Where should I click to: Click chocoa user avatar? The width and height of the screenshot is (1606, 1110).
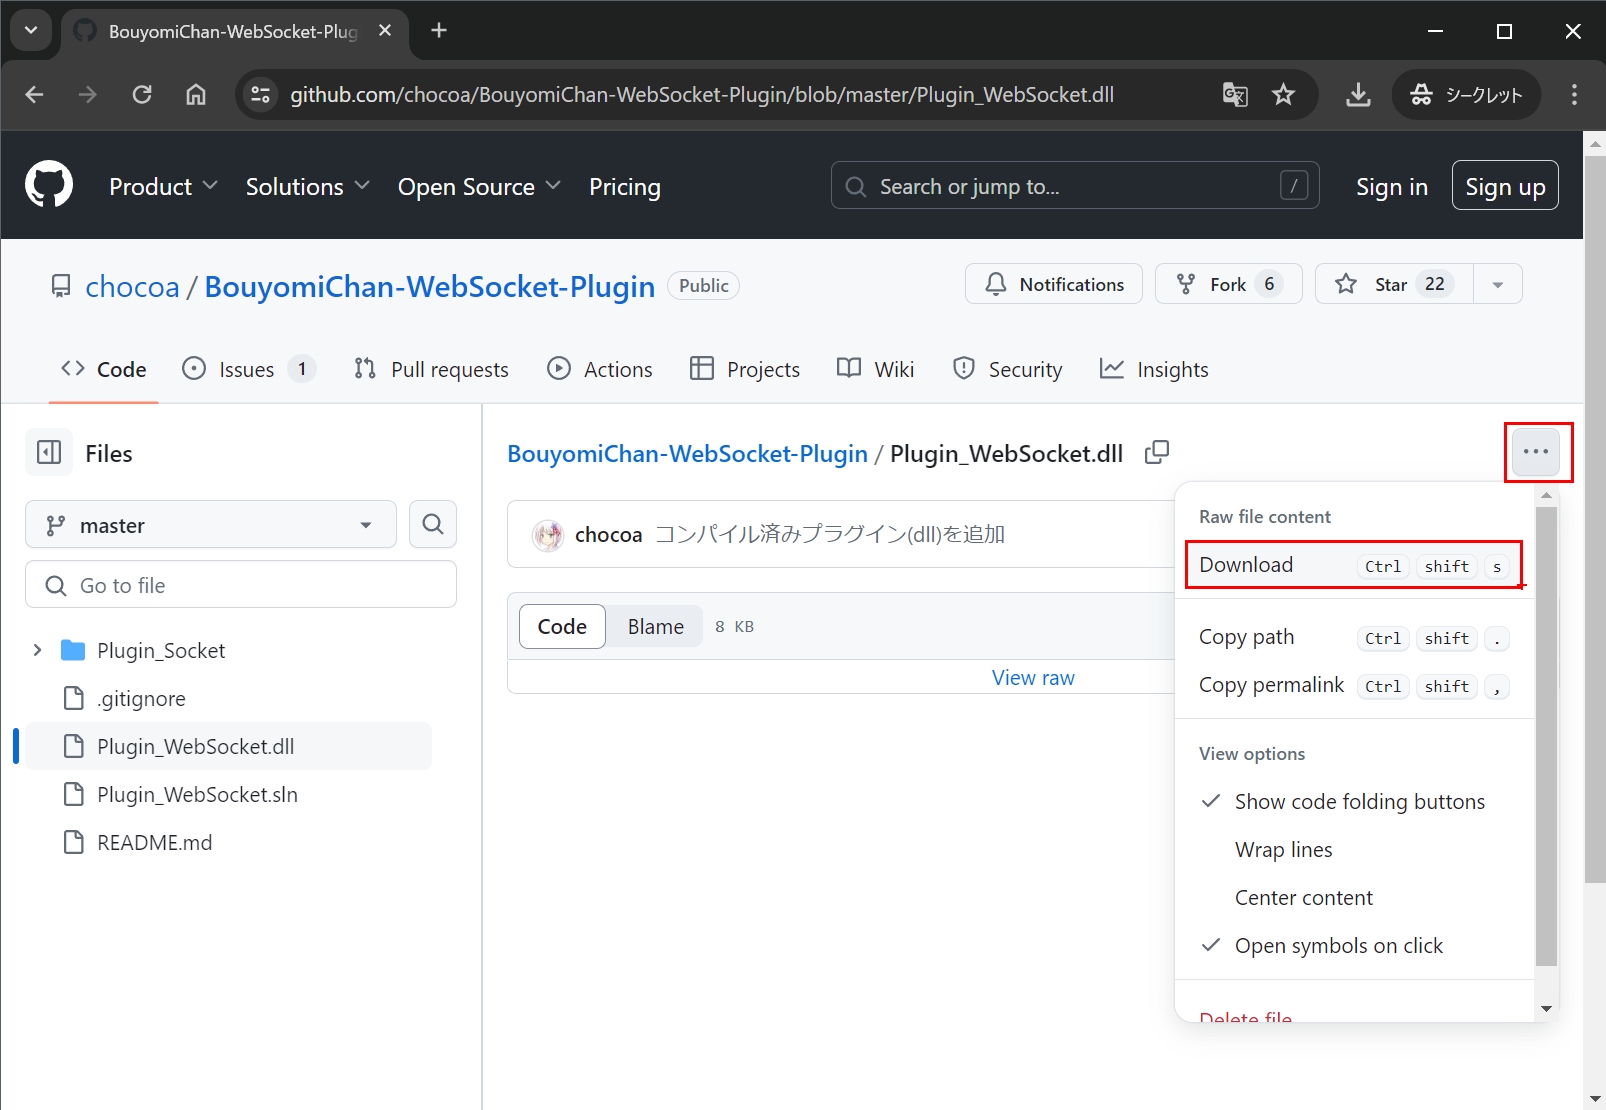[548, 535]
